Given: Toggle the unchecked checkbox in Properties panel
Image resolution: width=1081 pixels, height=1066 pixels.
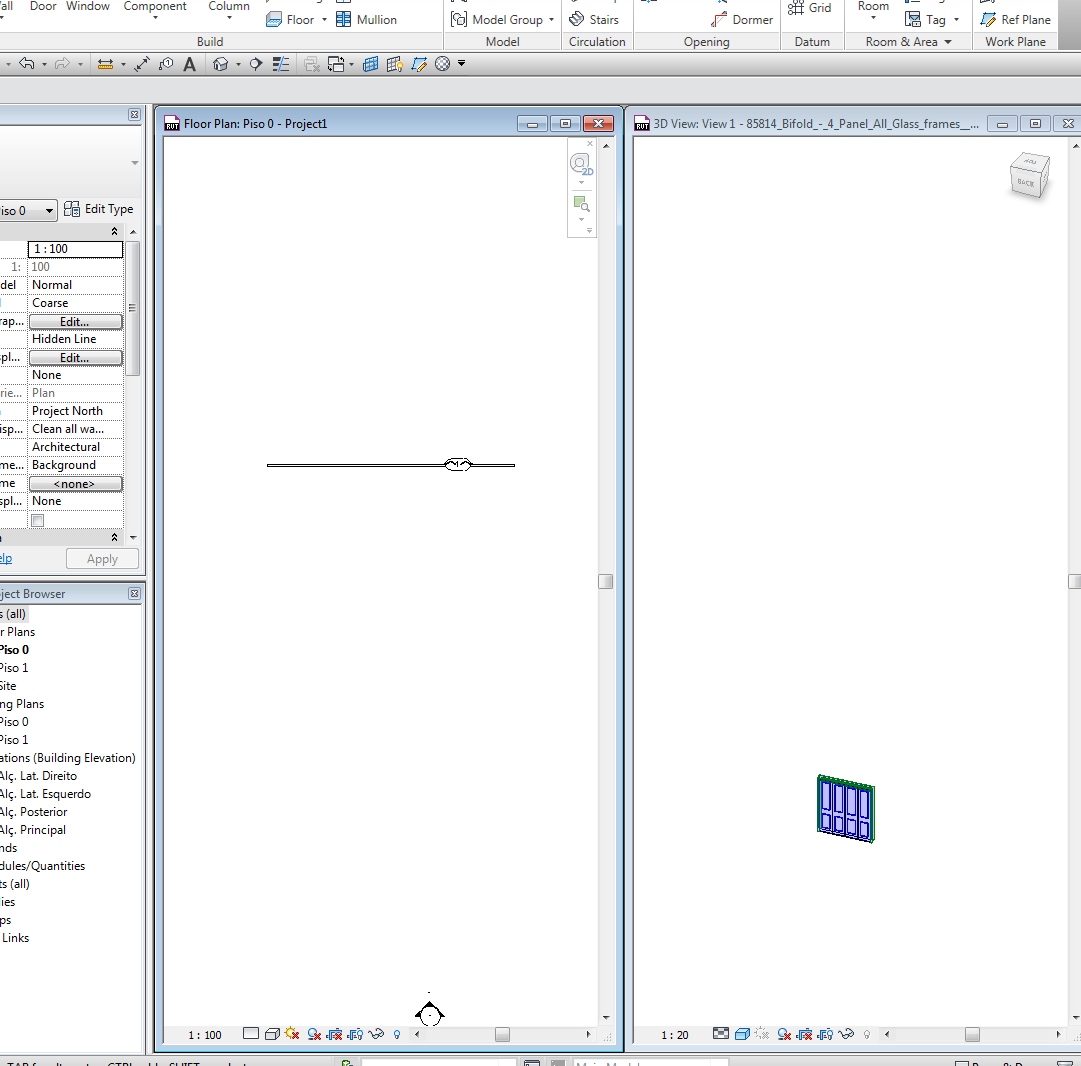Looking at the screenshot, I should (x=38, y=520).
